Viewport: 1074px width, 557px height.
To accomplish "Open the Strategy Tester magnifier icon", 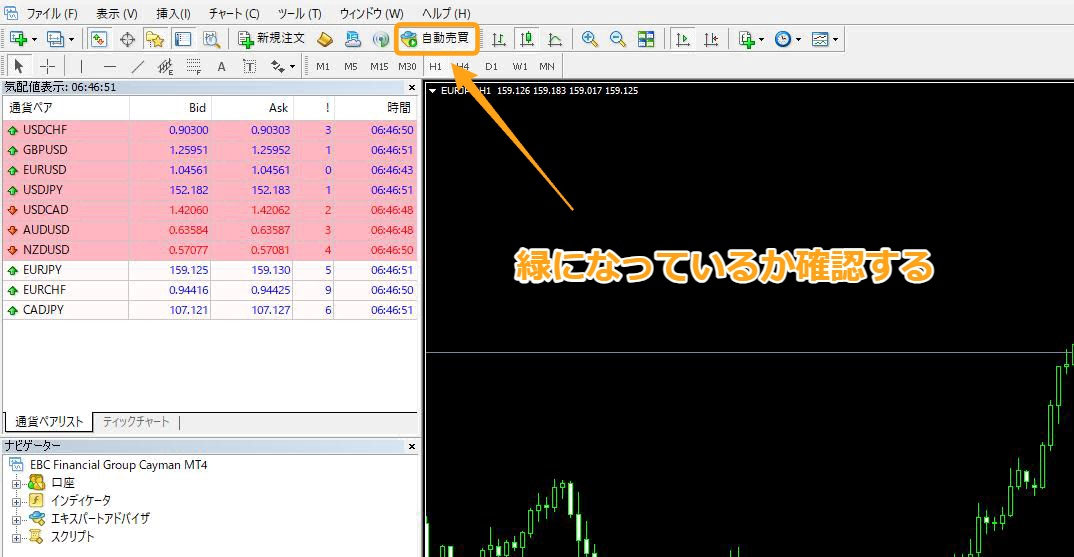I will [211, 39].
